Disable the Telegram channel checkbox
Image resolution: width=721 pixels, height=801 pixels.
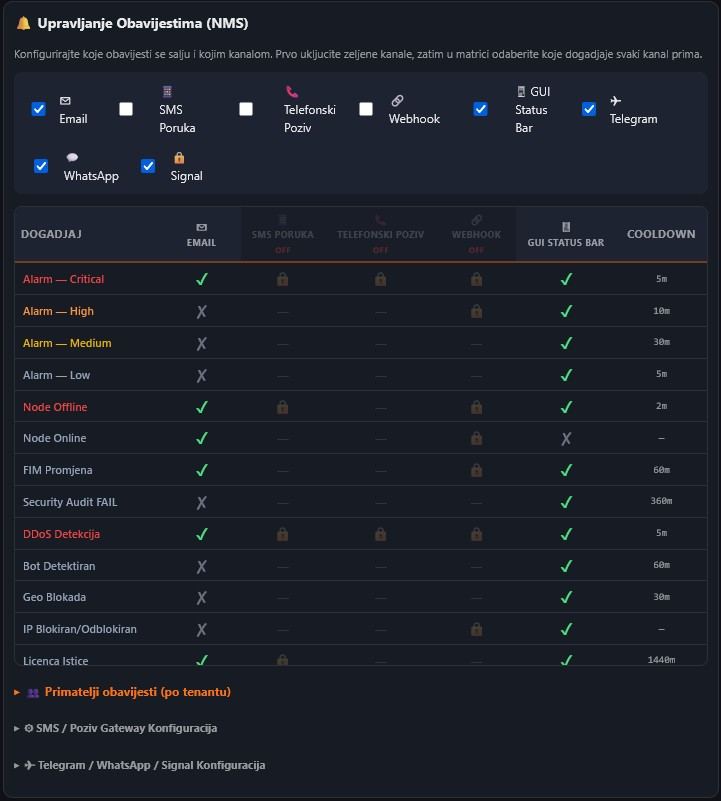(x=589, y=109)
